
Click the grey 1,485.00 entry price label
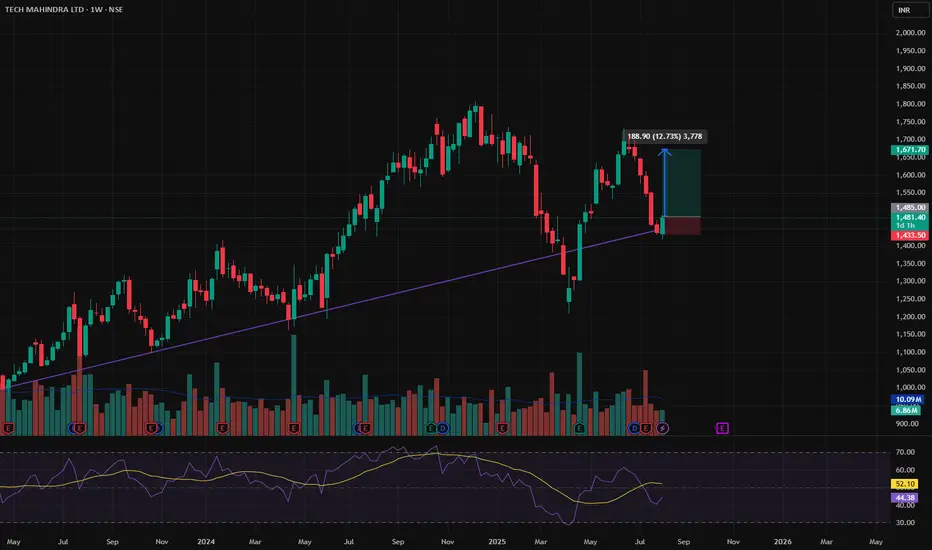pyautogui.click(x=910, y=208)
